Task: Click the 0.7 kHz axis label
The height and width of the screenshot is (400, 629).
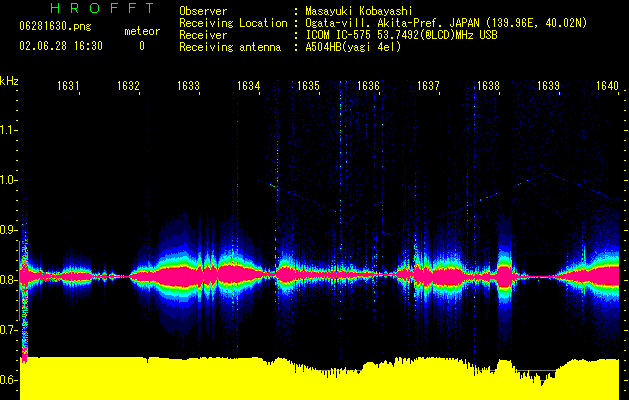Action: pyautogui.click(x=7, y=330)
